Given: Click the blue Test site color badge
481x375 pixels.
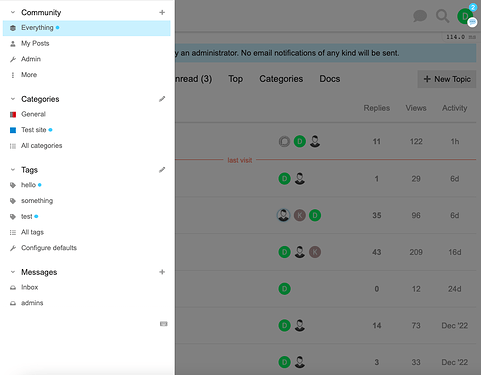Looking at the screenshot, I should [x=13, y=130].
